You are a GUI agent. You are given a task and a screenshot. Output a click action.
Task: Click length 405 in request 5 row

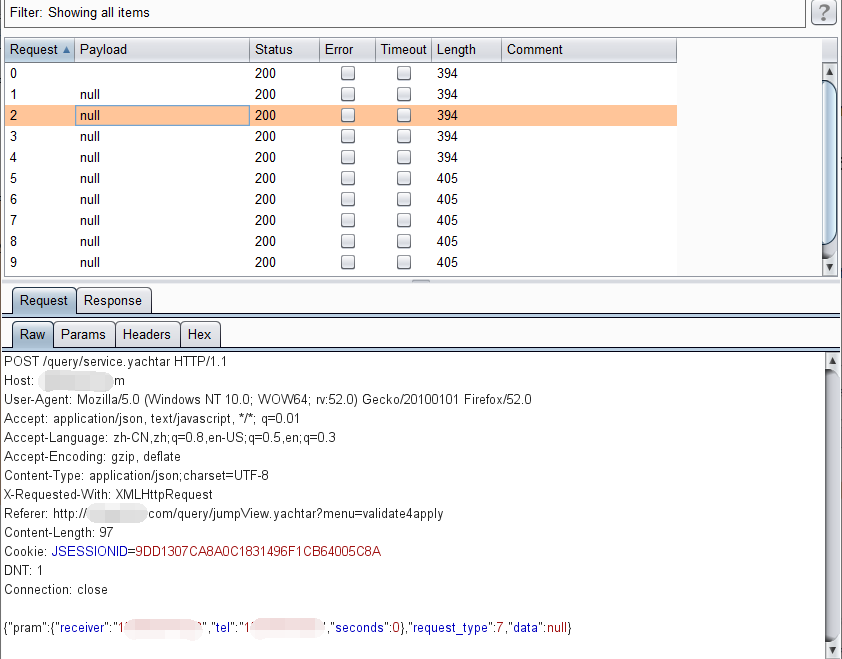point(447,178)
